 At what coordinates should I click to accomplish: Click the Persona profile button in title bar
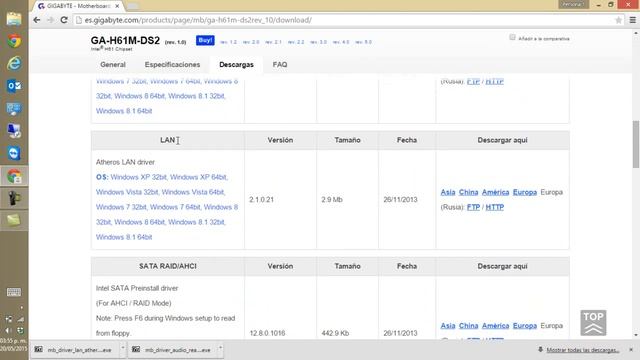[573, 4]
